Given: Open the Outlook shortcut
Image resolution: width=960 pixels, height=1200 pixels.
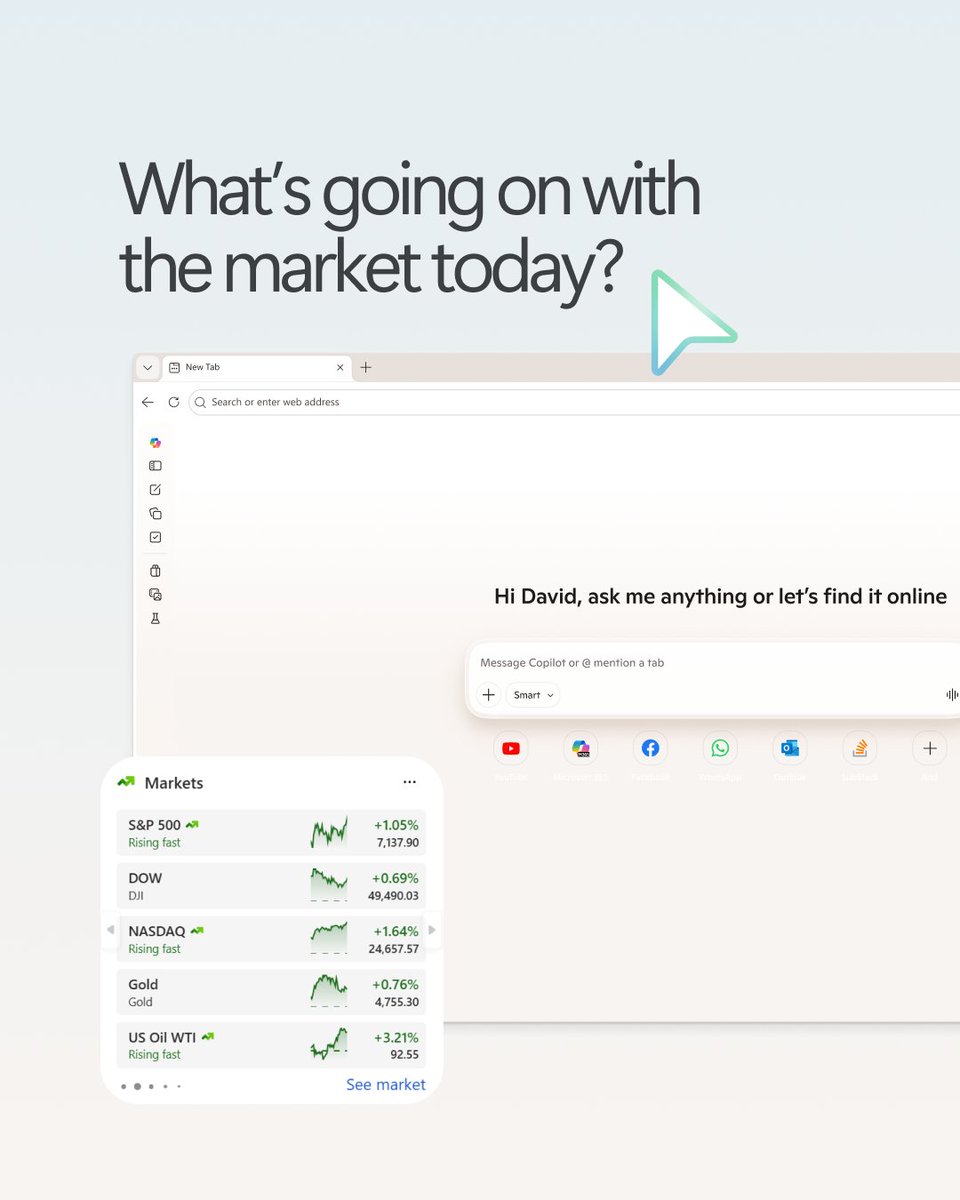Looking at the screenshot, I should (790, 748).
